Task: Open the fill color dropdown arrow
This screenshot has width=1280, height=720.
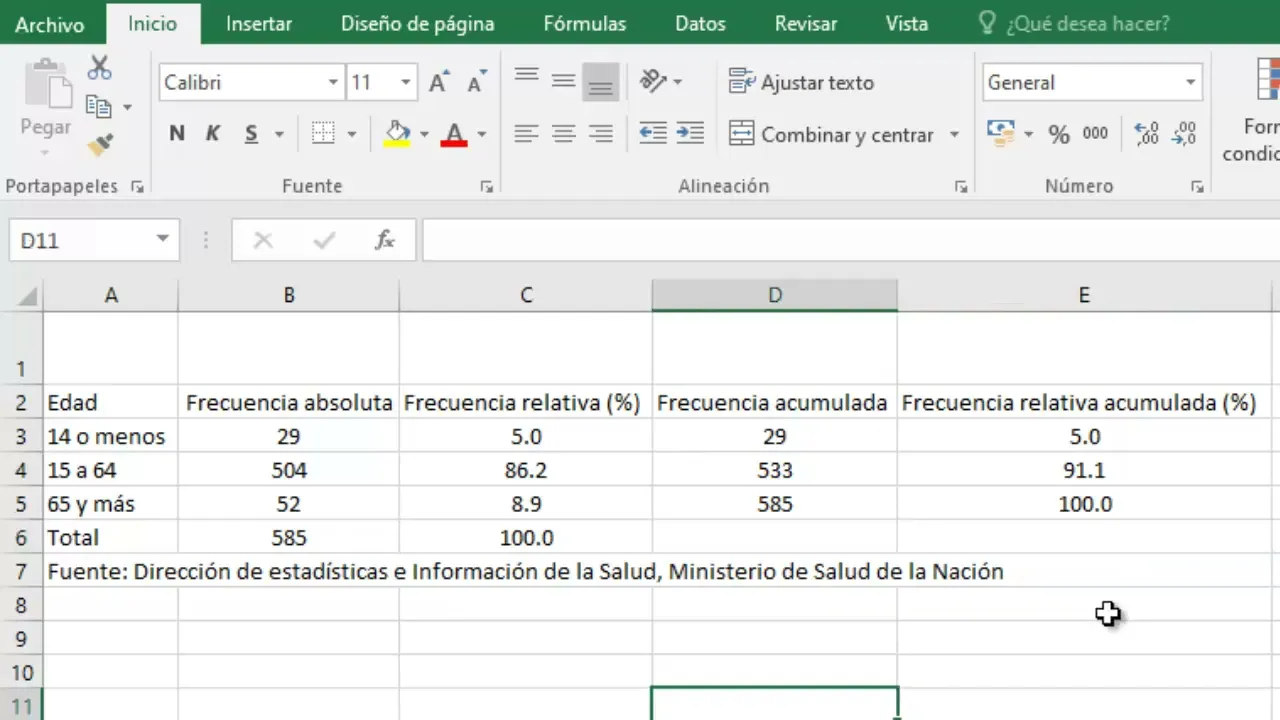Action: coord(424,134)
